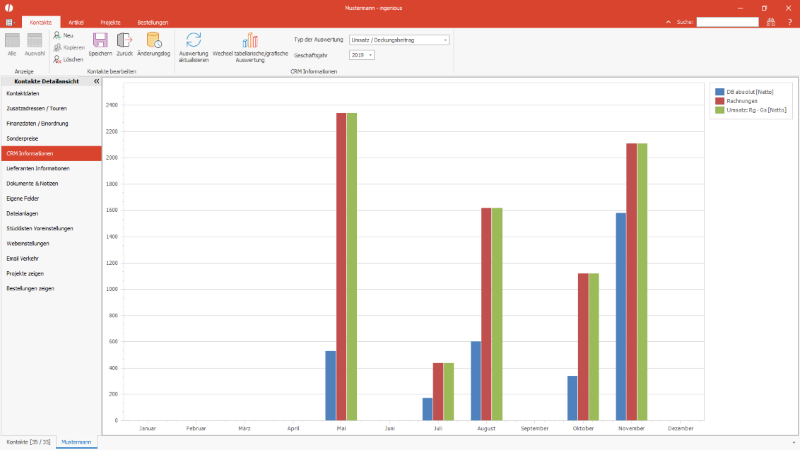The image size is (800, 450).
Task: Select the Mustermann bottom tab
Action: [x=76, y=442]
